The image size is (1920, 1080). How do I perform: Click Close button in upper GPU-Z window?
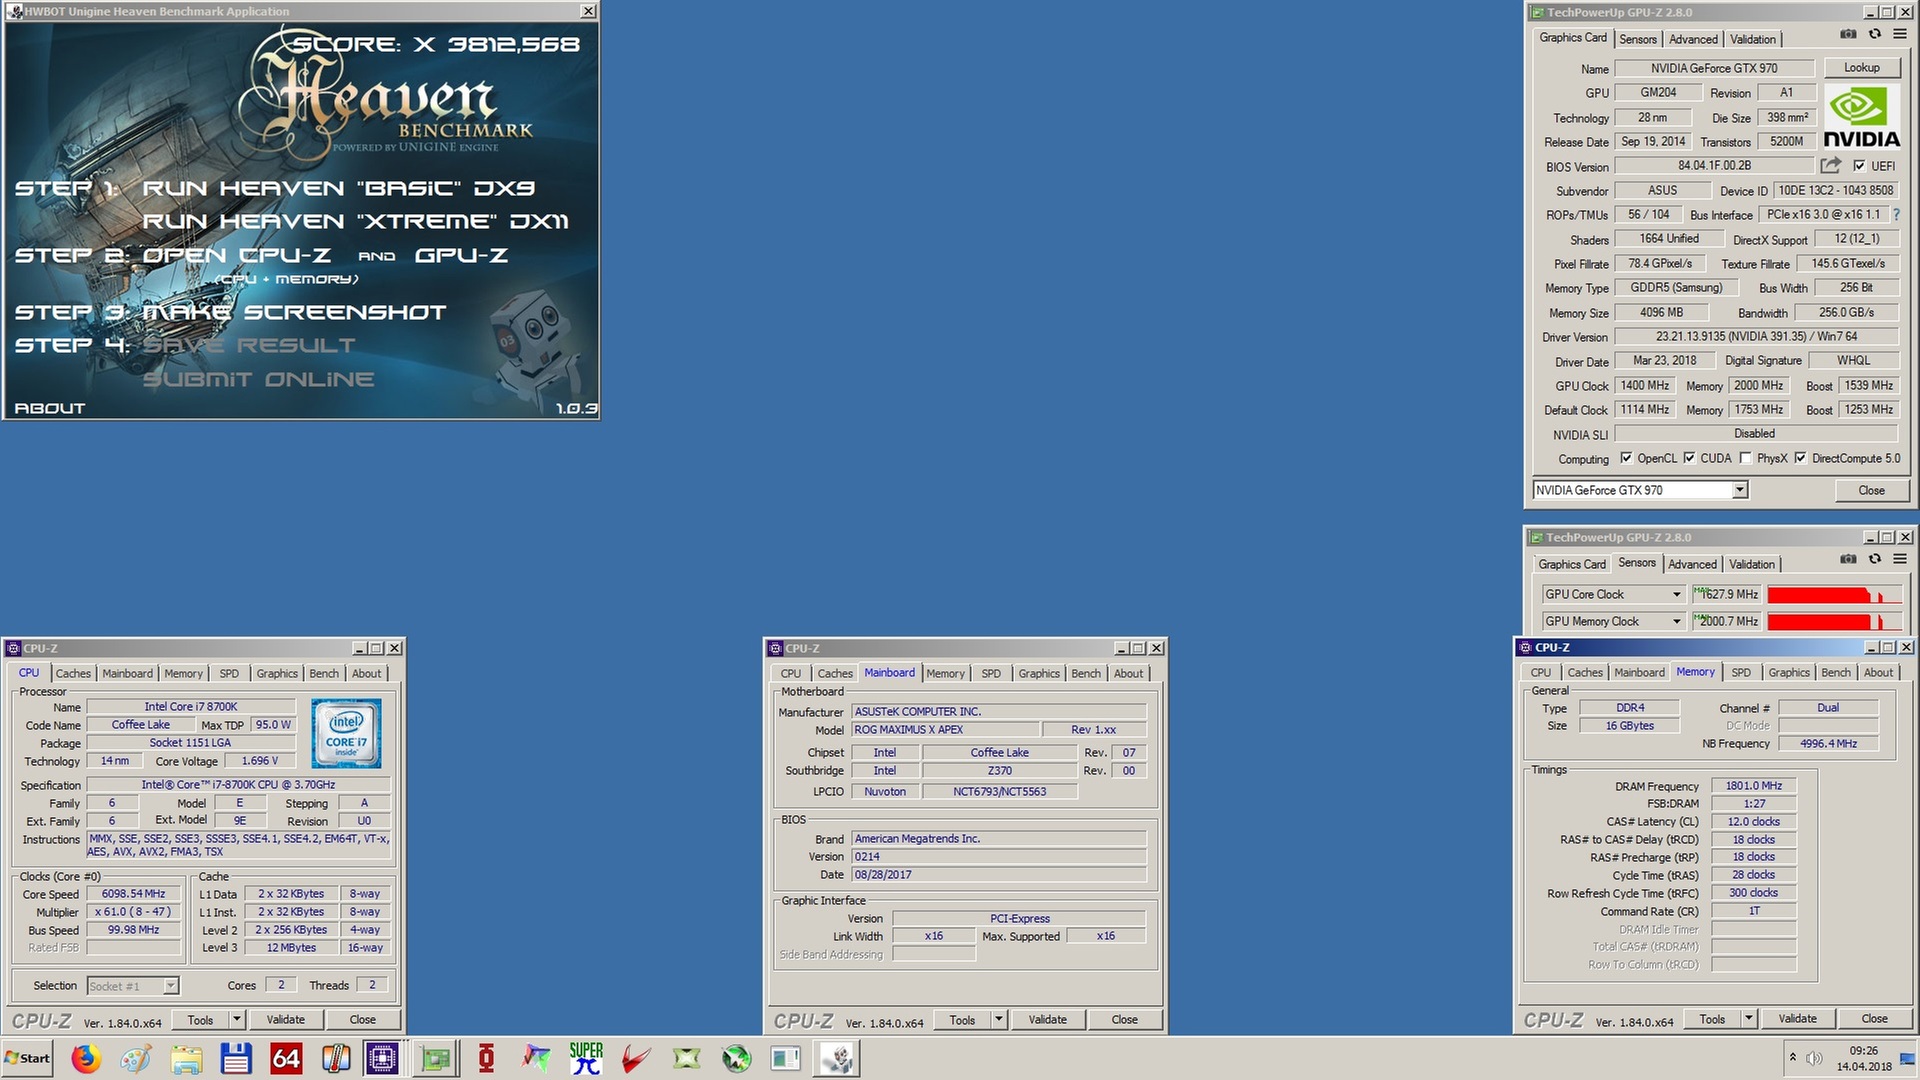(1871, 490)
